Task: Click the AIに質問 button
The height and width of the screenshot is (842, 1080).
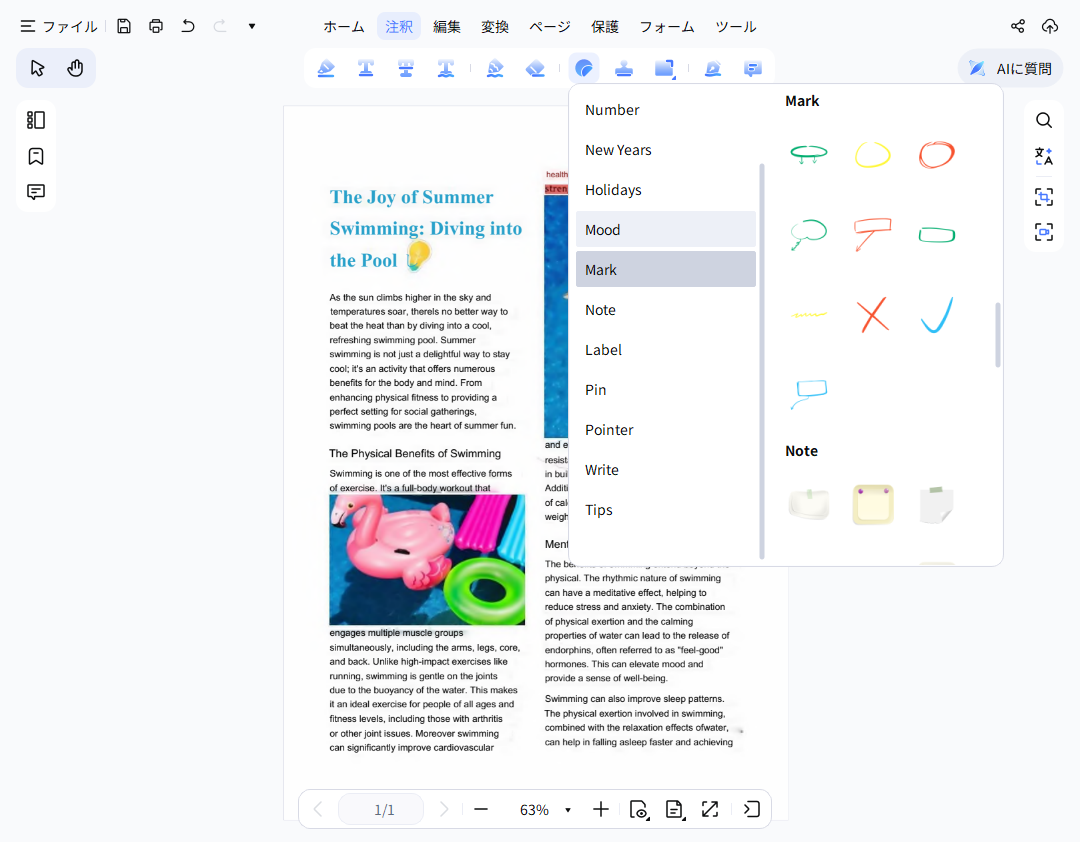Action: pyautogui.click(x=1010, y=68)
